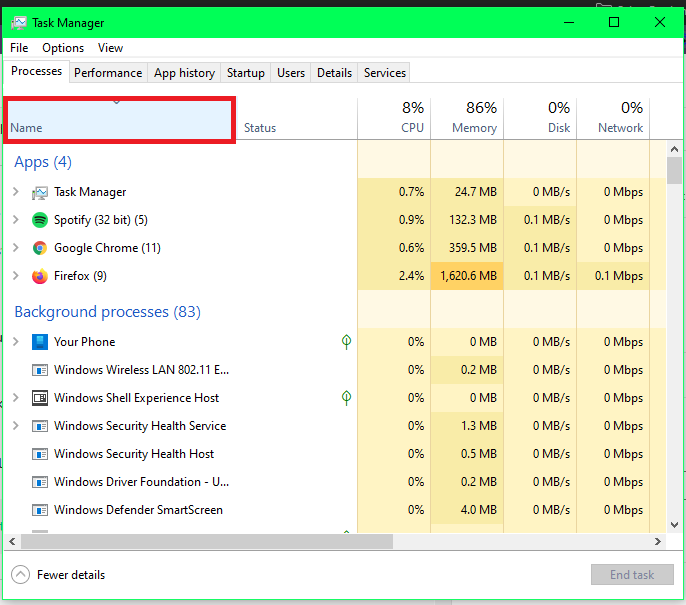Sort by the Name column header
This screenshot has height=605, width=686.
[119, 120]
